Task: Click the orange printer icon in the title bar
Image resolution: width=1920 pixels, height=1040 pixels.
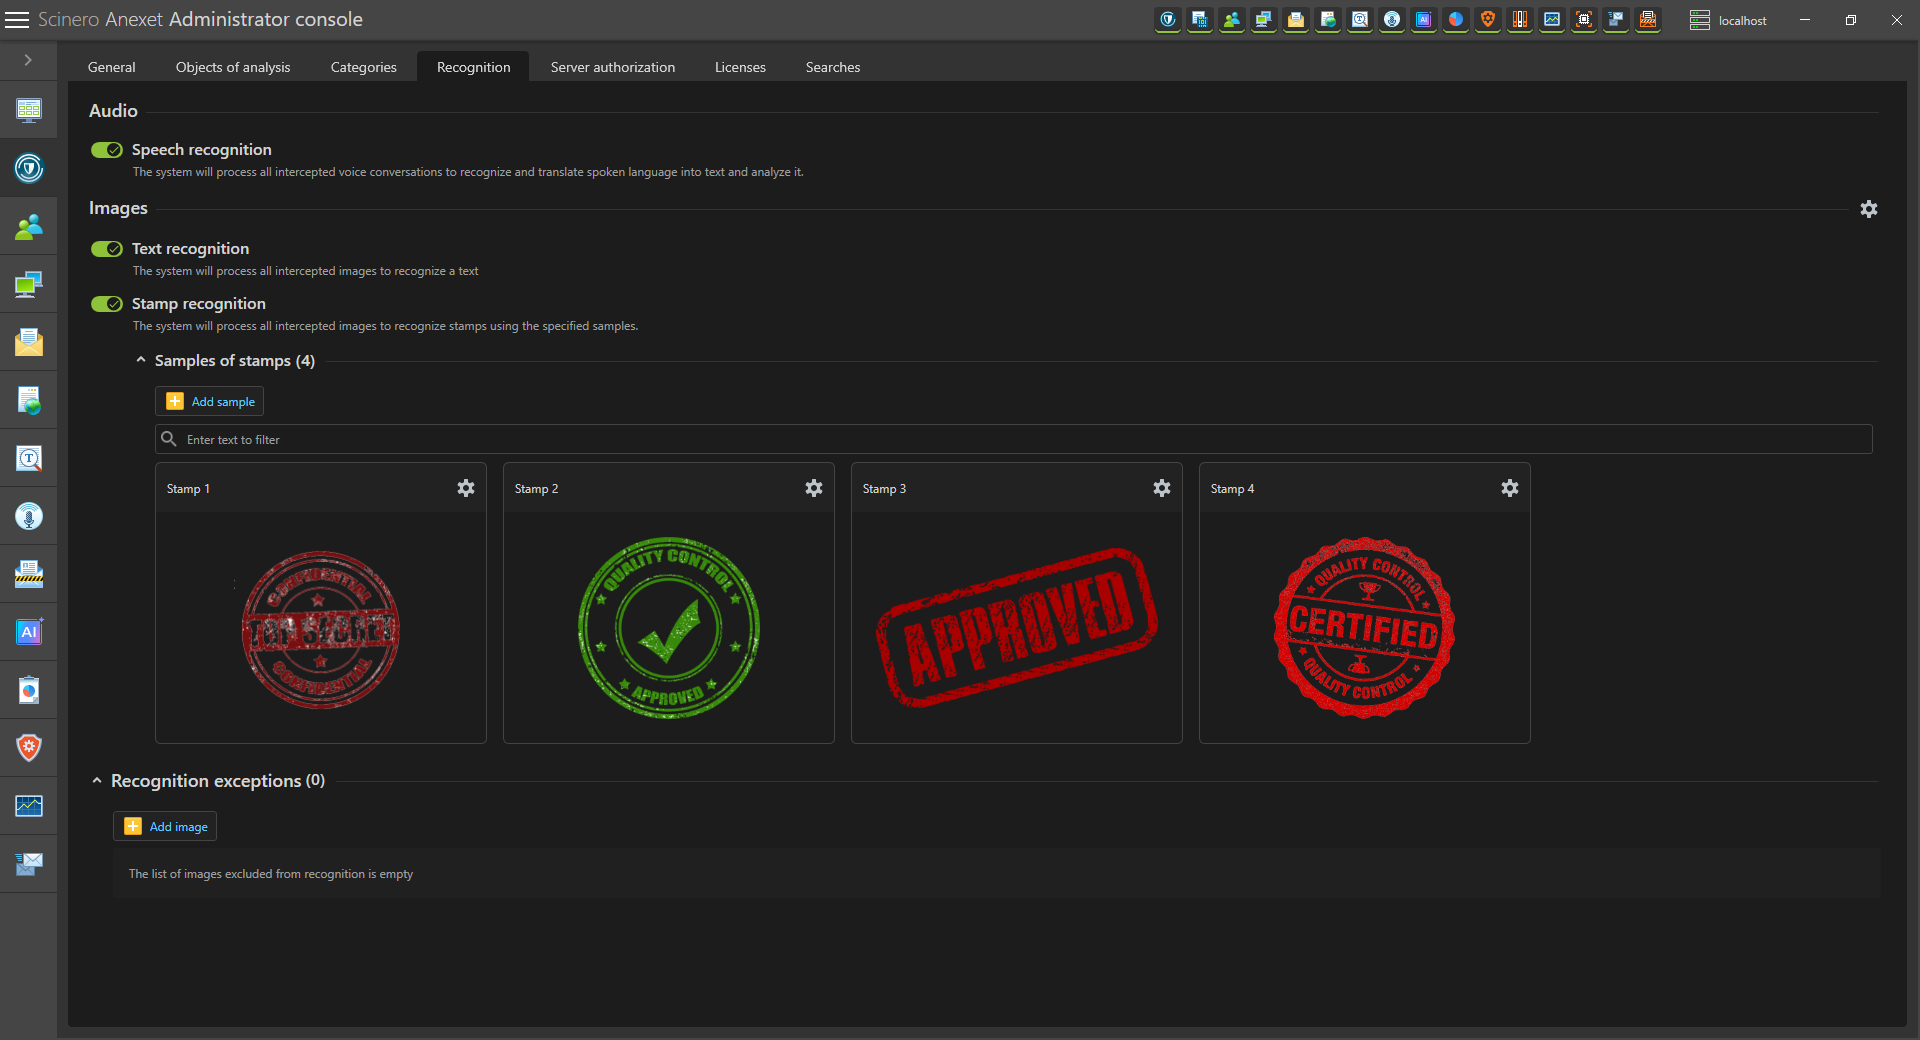Action: point(1648,20)
